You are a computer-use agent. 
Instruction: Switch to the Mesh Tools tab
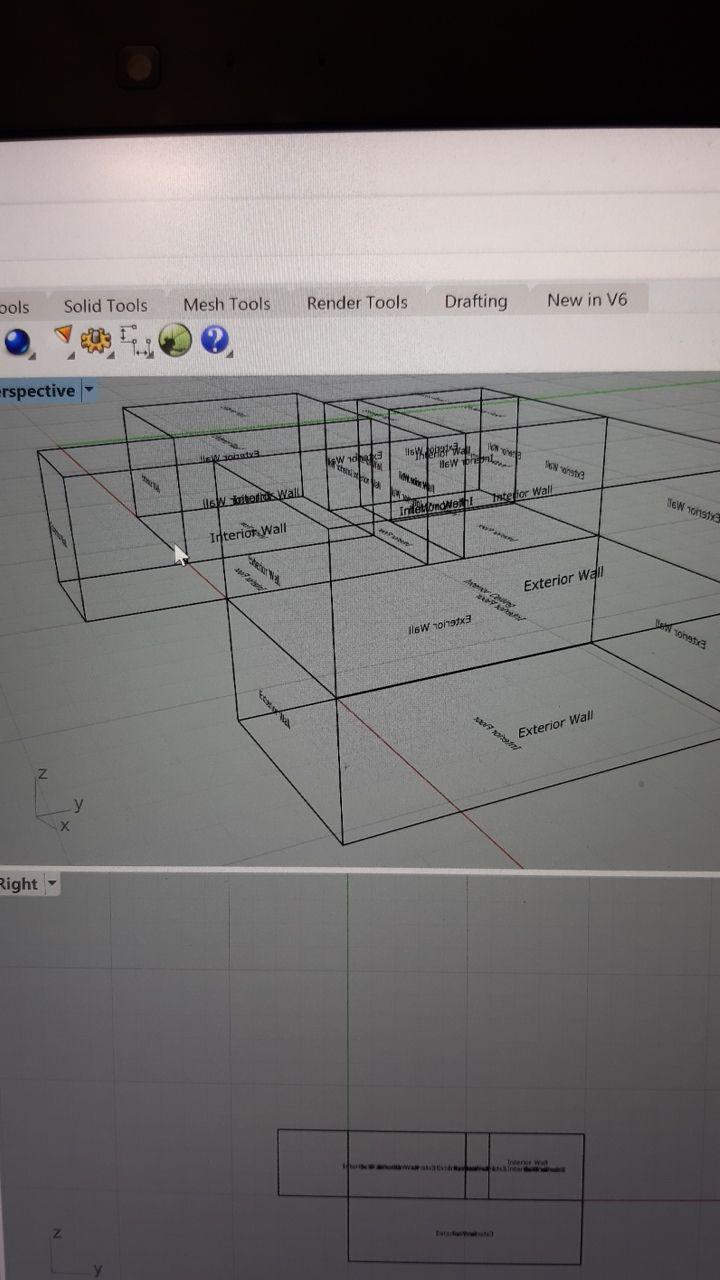(227, 304)
